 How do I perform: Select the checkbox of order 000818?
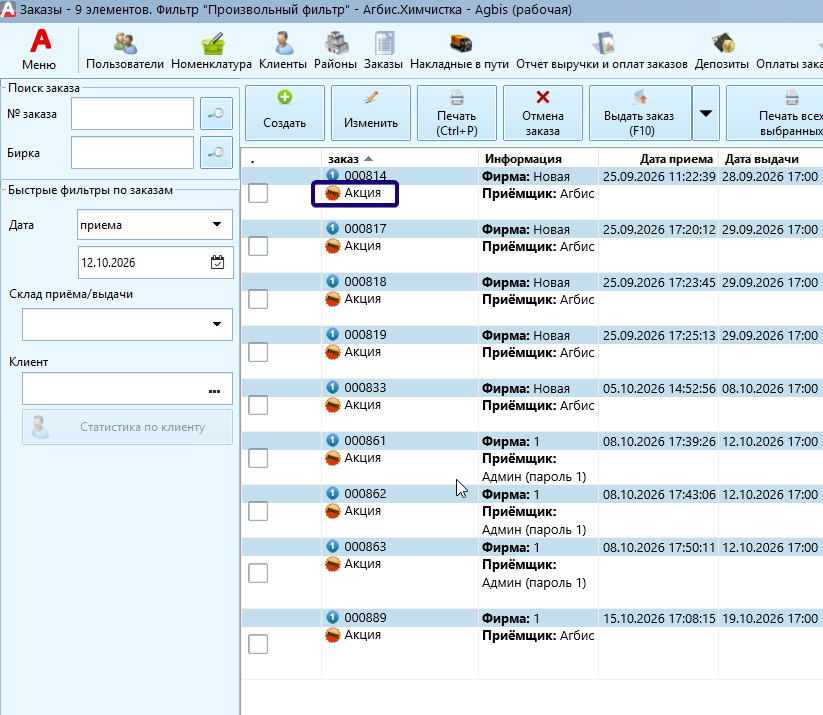258,299
